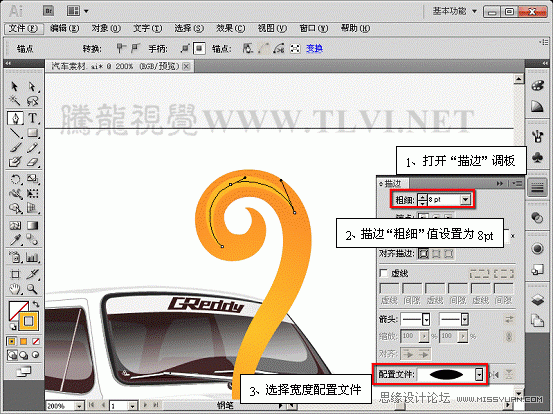Open the Symbols panel icon in dock
The width and height of the screenshot is (553, 414).
(537, 158)
